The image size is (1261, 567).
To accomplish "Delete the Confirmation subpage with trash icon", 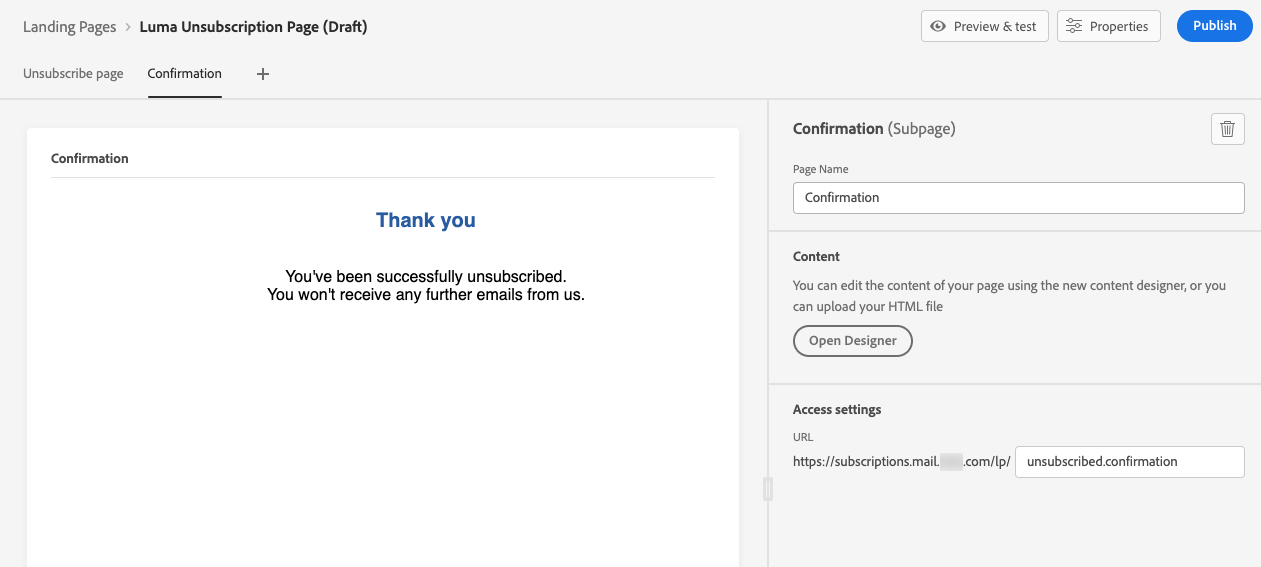I will (1228, 129).
